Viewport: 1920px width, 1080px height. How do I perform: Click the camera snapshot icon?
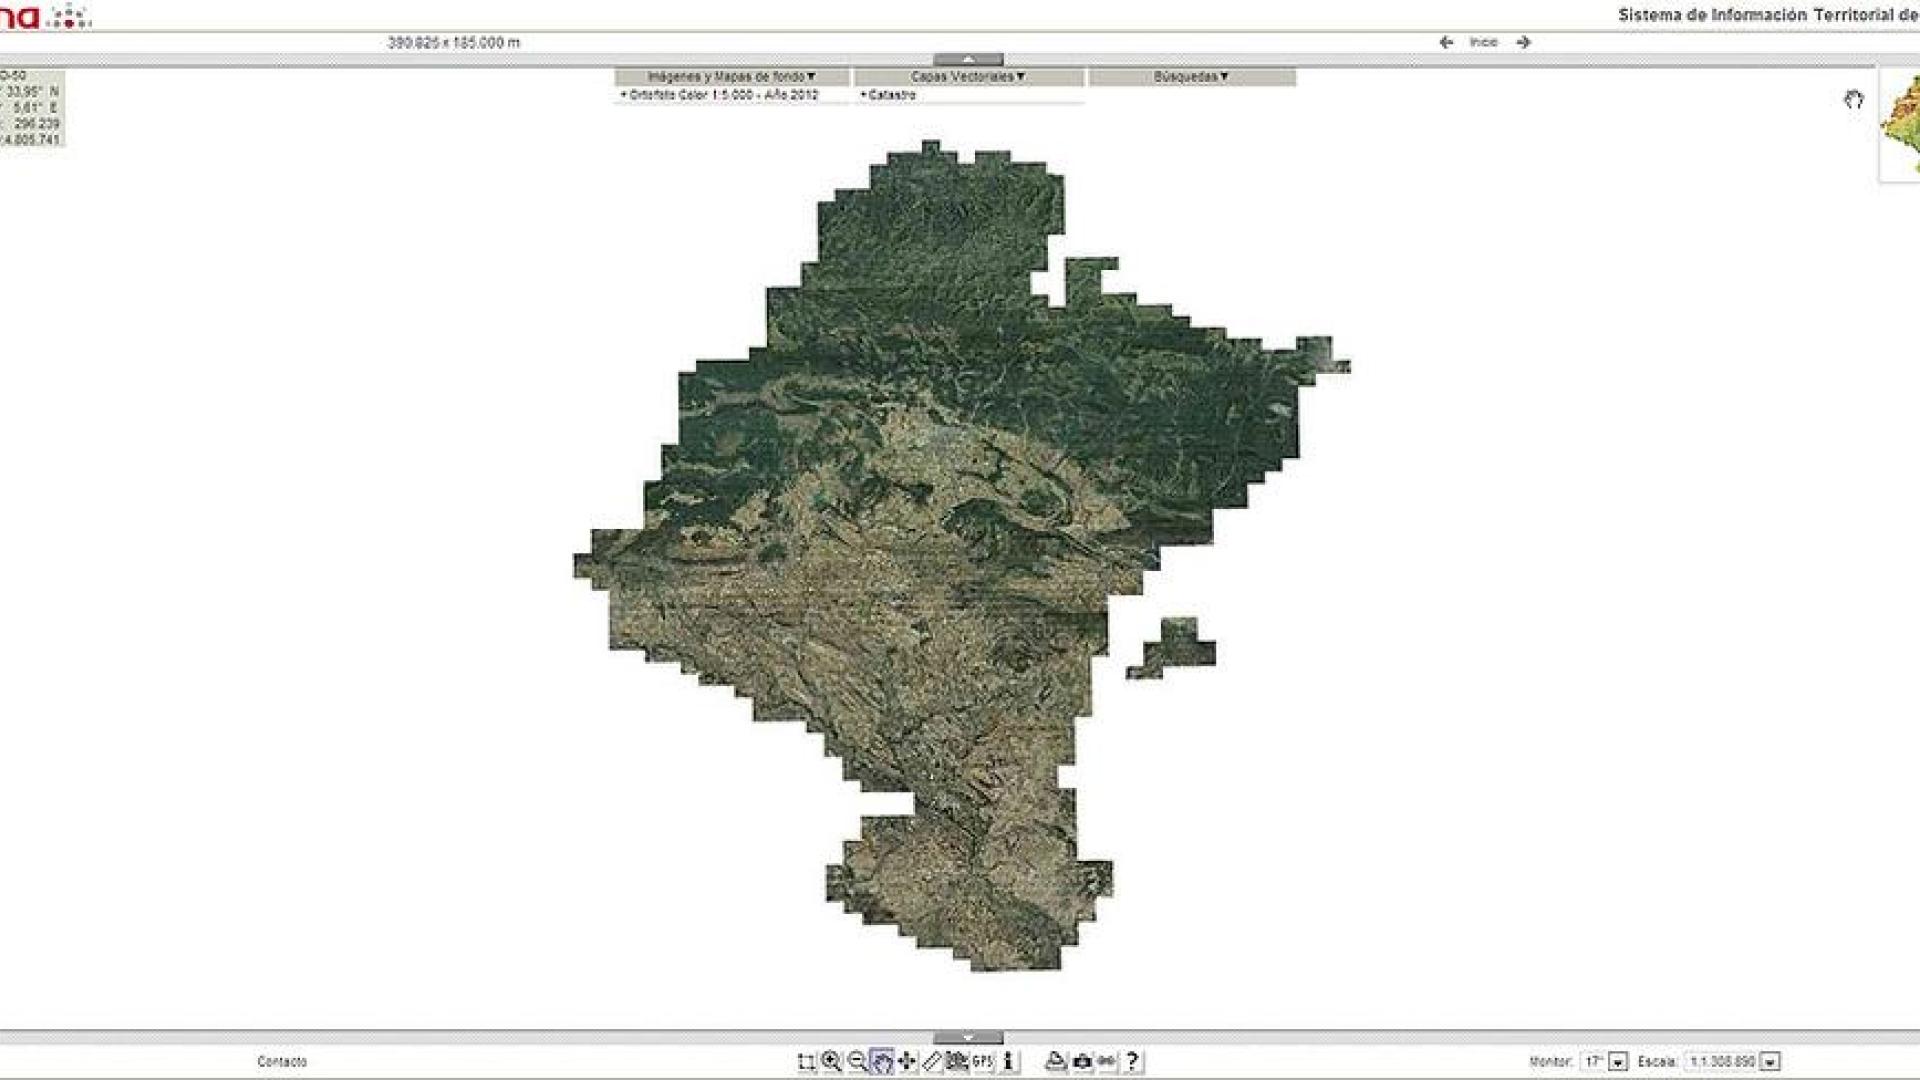point(1082,1062)
